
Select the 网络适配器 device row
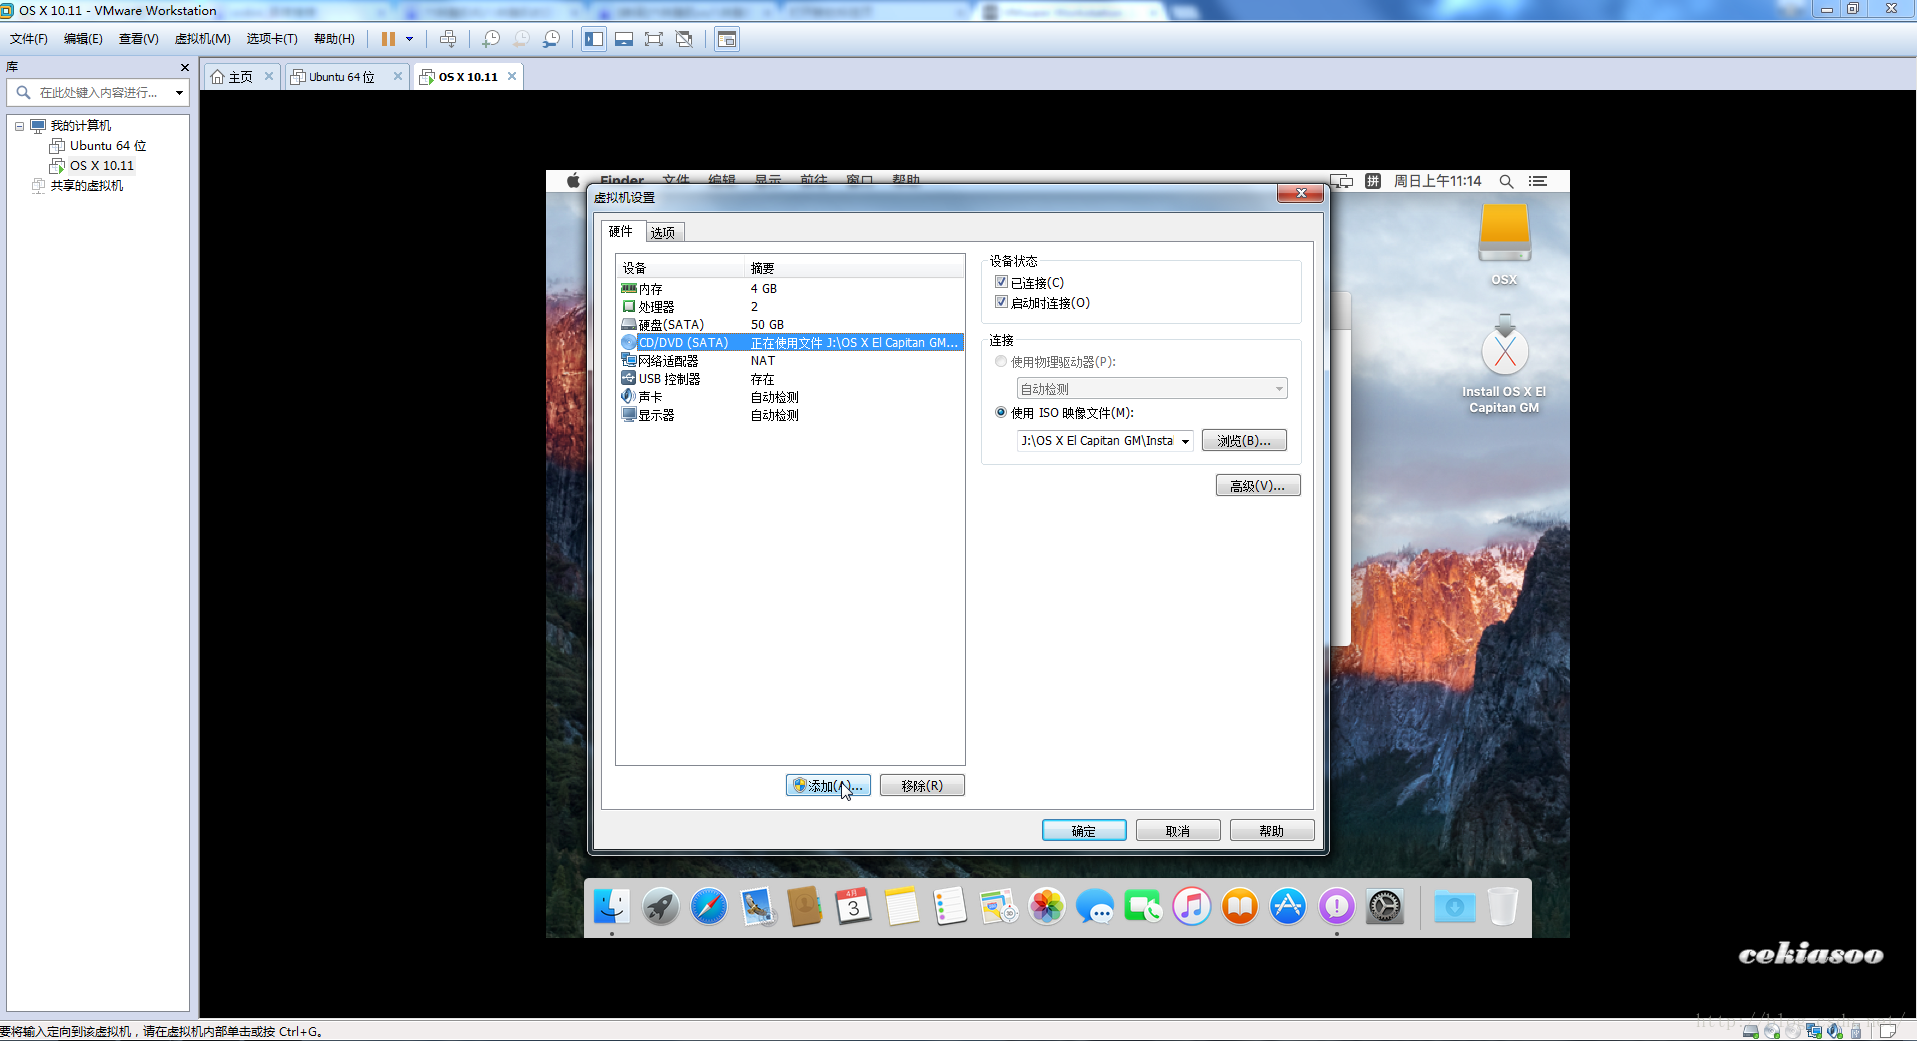point(790,361)
